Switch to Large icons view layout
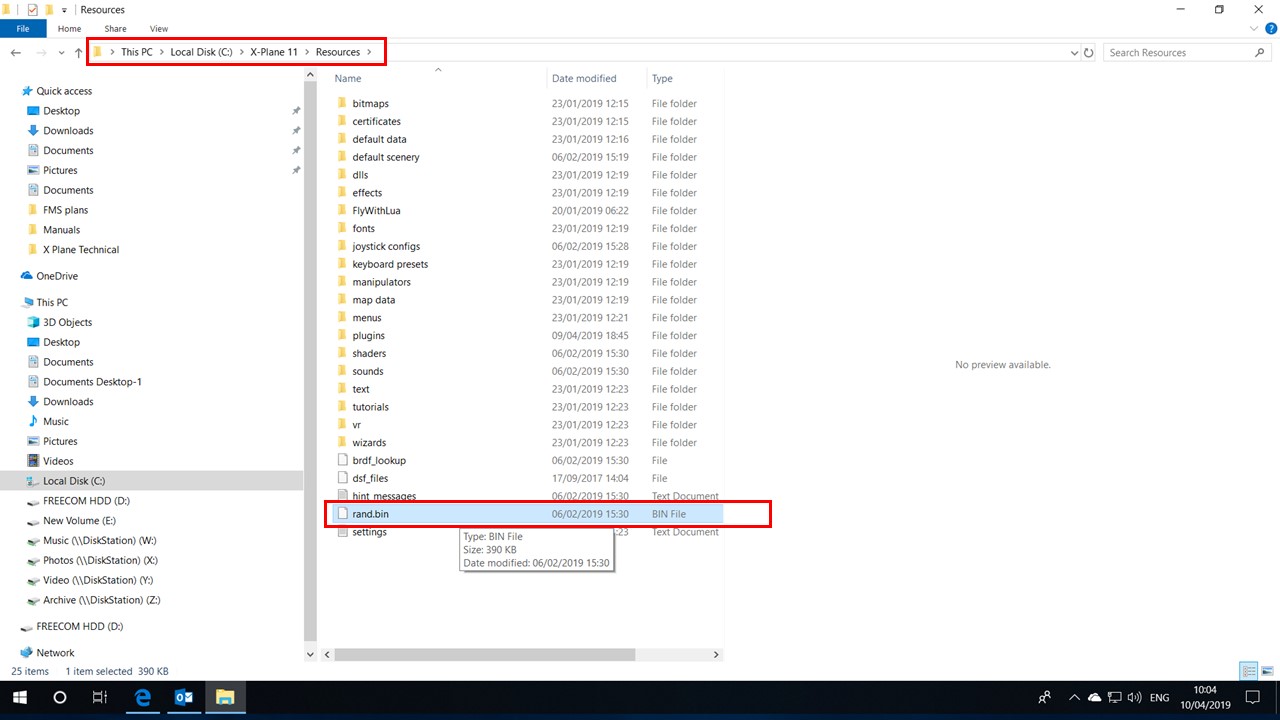Image resolution: width=1280 pixels, height=720 pixels. click(x=1267, y=670)
